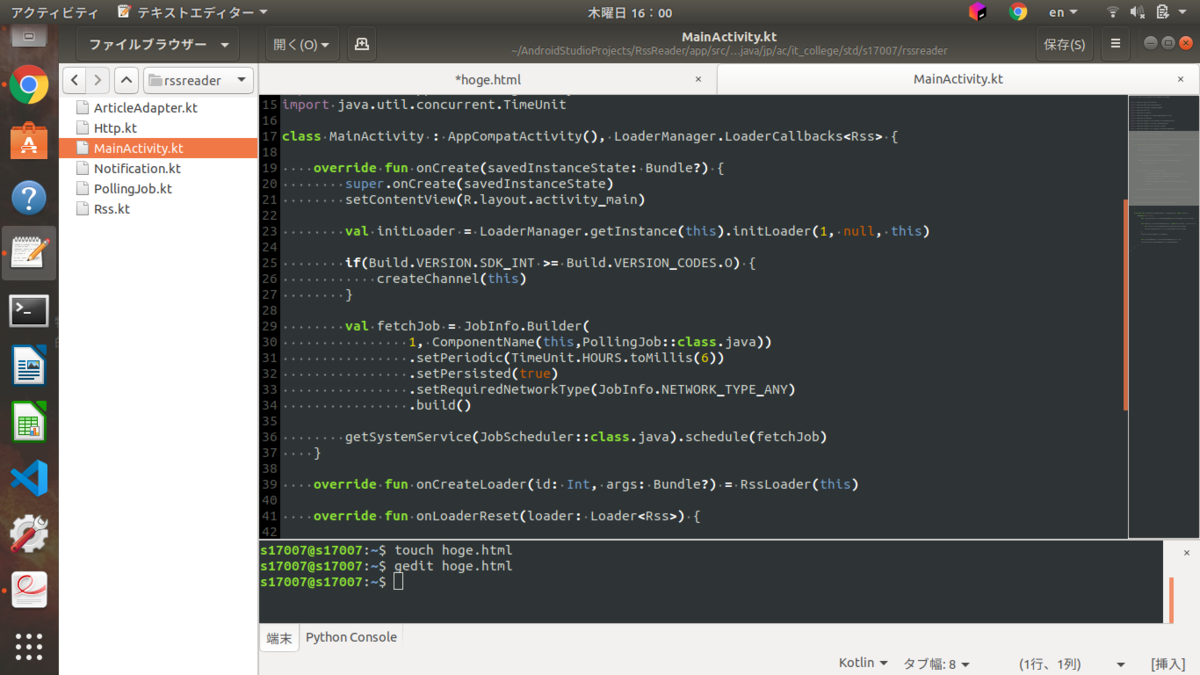Click the Chrome tray icon in top bar
This screenshot has height=675, width=1200.
pyautogui.click(x=1018, y=12)
